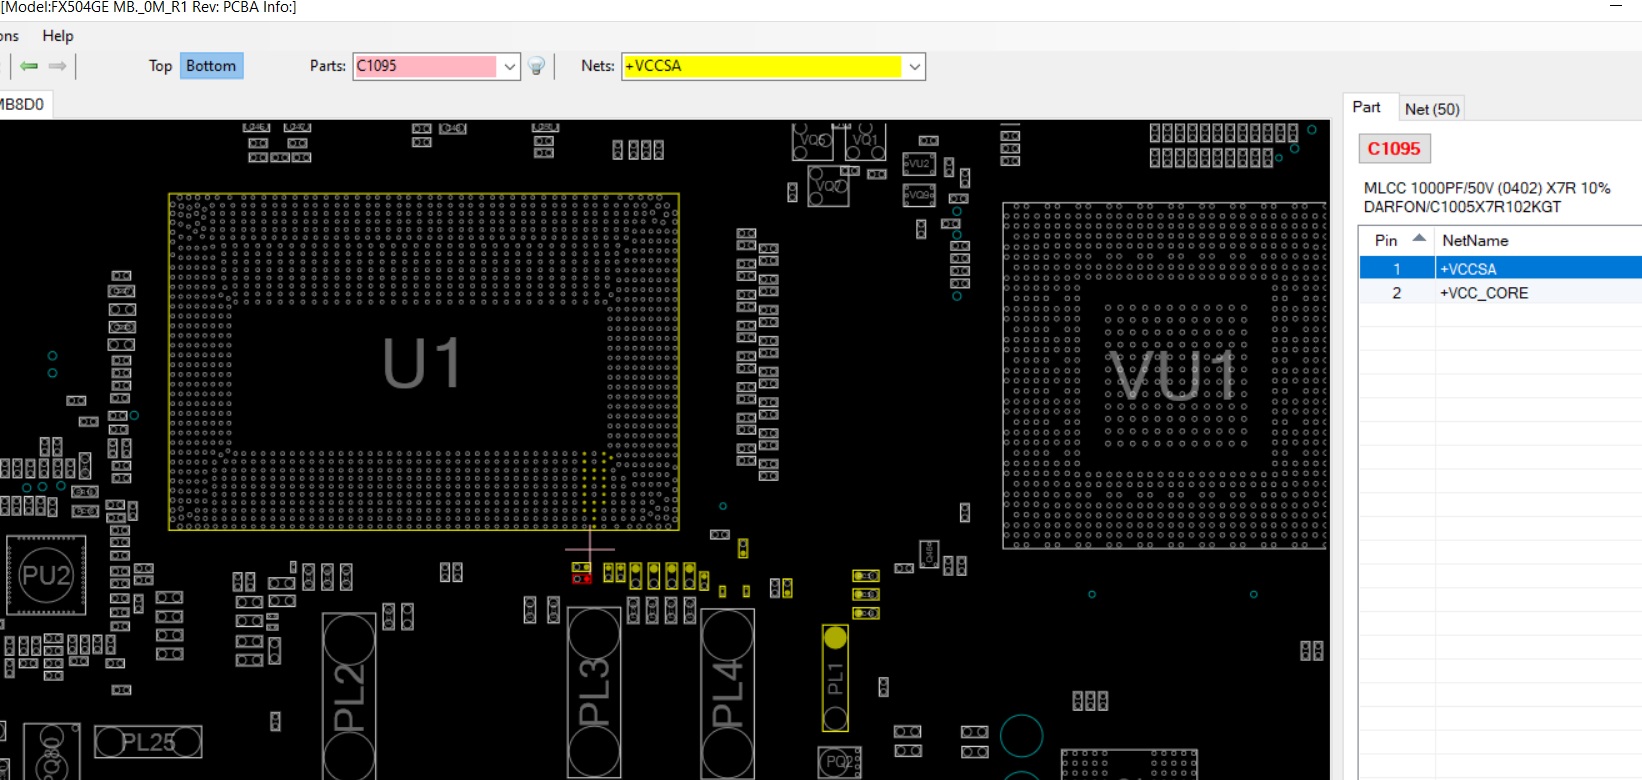Sort by the Pin column header
The image size is (1642, 780).
[x=1397, y=240]
